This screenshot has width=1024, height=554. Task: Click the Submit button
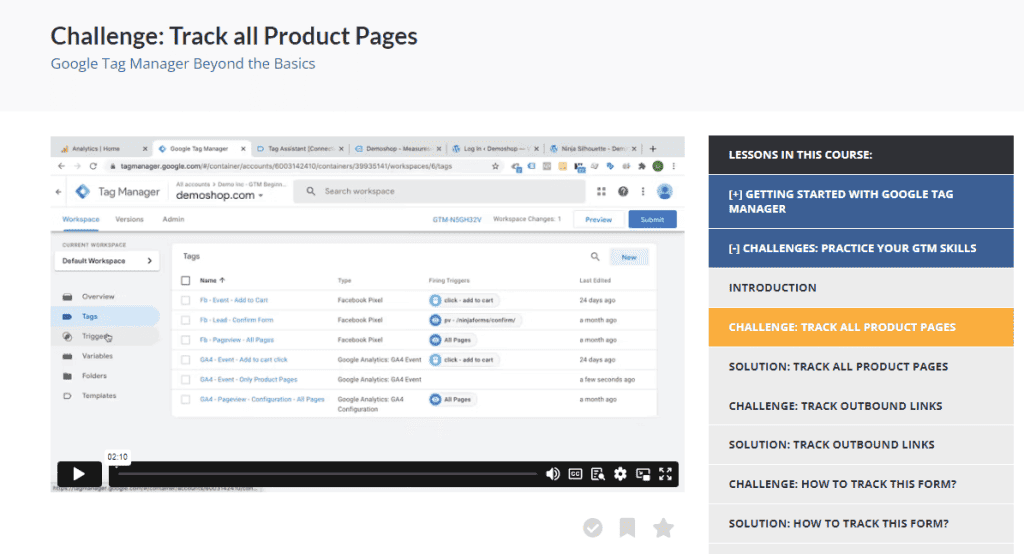[652, 220]
